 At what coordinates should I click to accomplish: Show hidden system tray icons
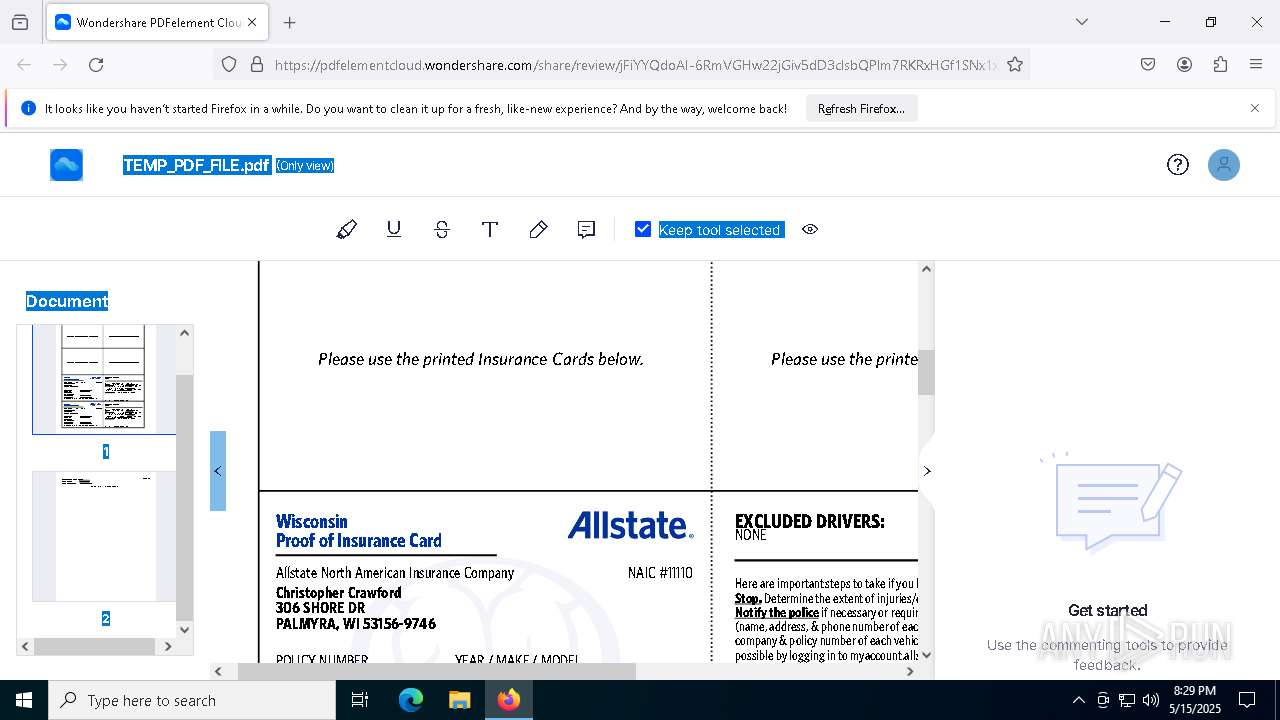[1078, 700]
